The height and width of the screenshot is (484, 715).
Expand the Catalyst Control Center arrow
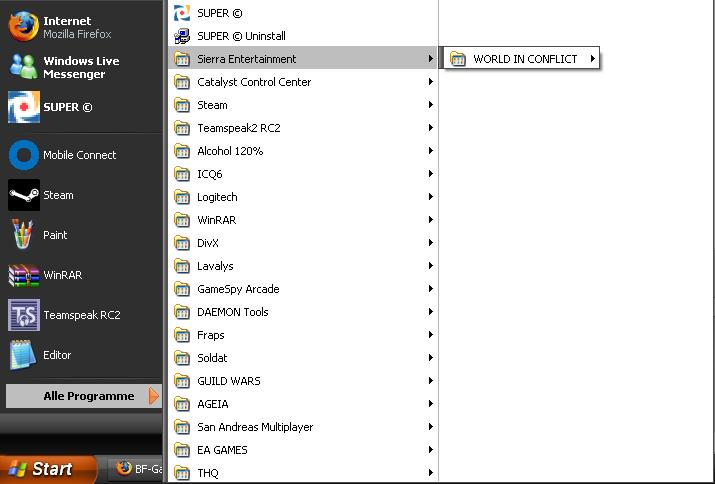pos(430,82)
